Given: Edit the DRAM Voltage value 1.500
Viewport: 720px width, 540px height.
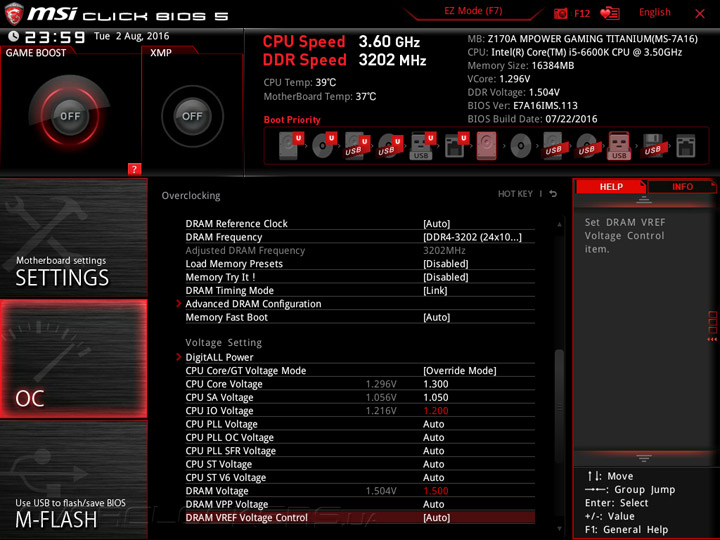Looking at the screenshot, I should pos(436,491).
